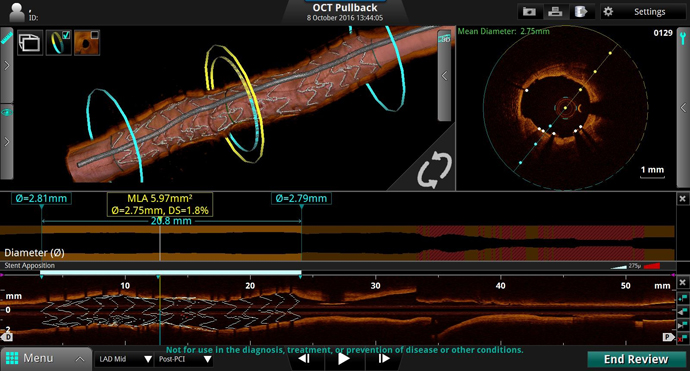690x371 pixels.
Task: Toggle the eye visibility icon on left panel
Action: click(7, 113)
